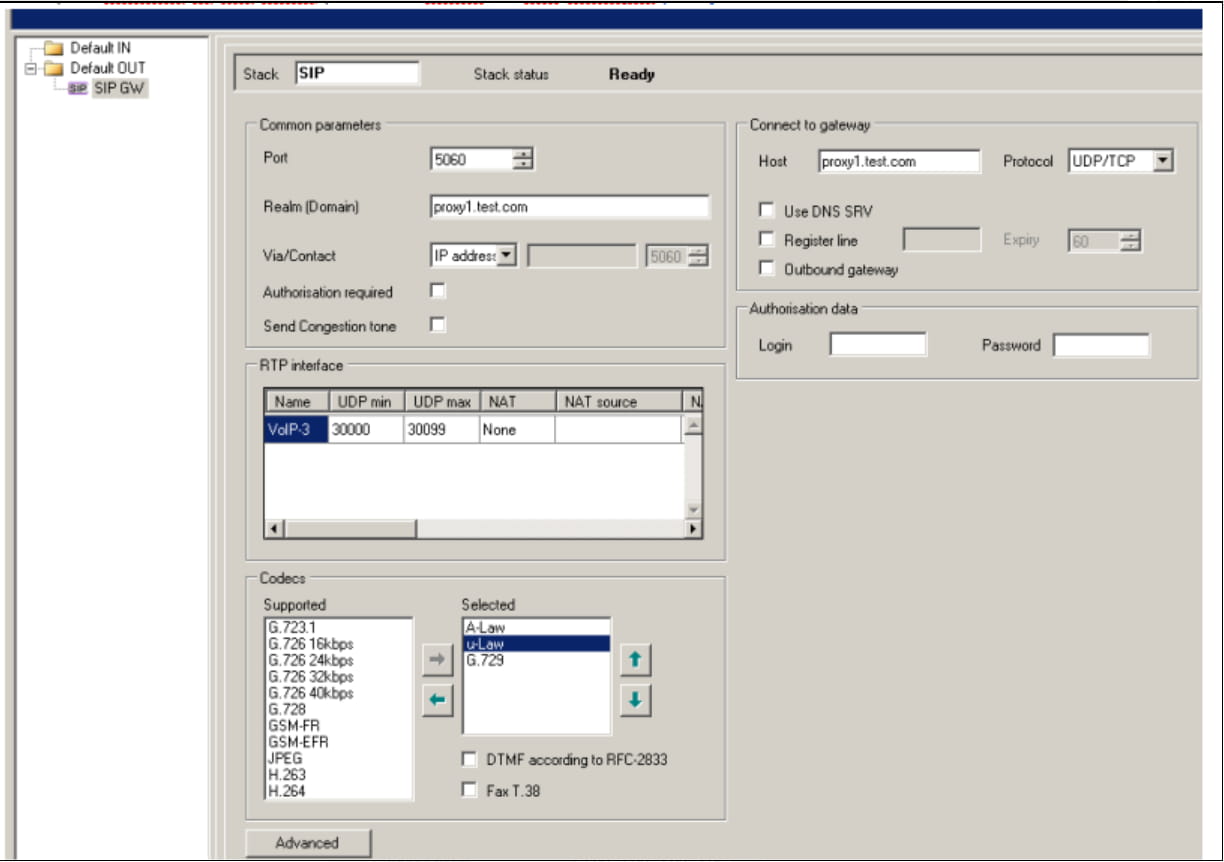Select G.729 in Selected codecs
This screenshot has height=862, width=1224.
click(x=536, y=660)
